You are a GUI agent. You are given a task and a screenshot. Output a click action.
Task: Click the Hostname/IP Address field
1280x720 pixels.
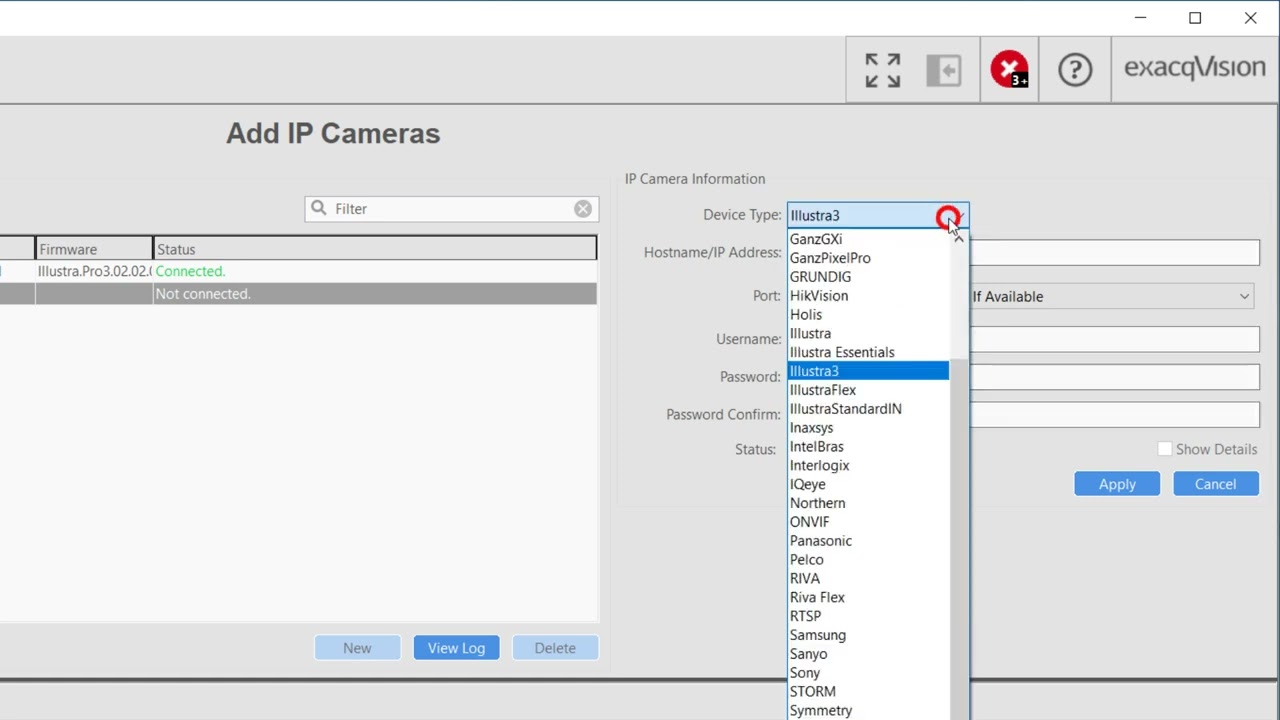[x=1114, y=253]
